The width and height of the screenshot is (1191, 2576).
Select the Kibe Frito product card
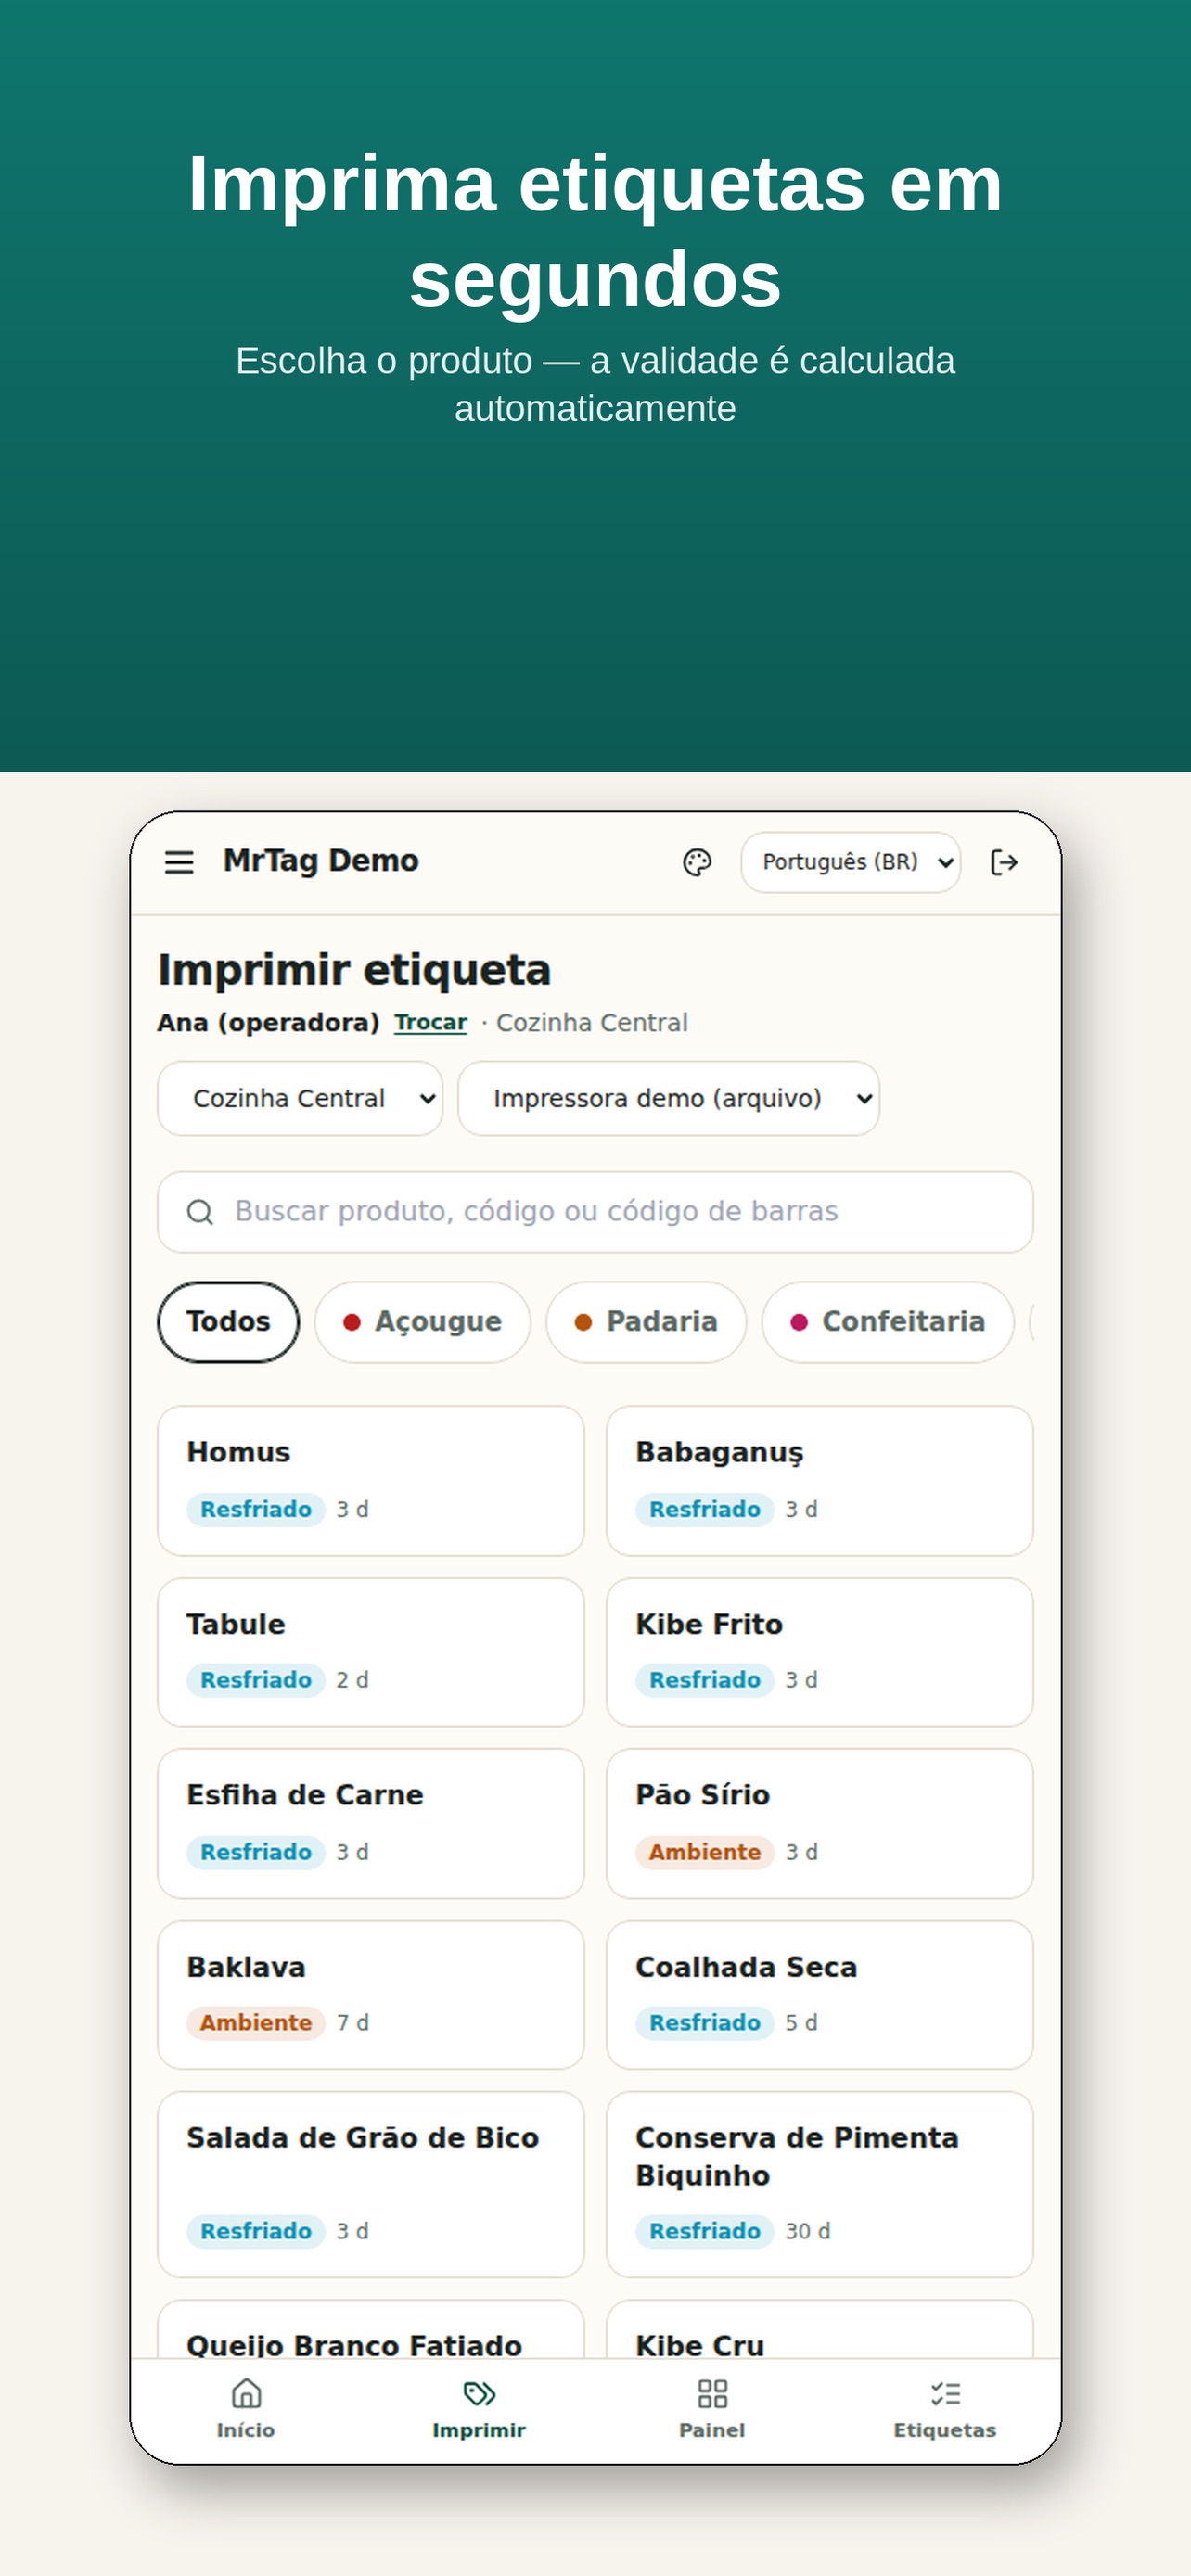pos(820,1652)
